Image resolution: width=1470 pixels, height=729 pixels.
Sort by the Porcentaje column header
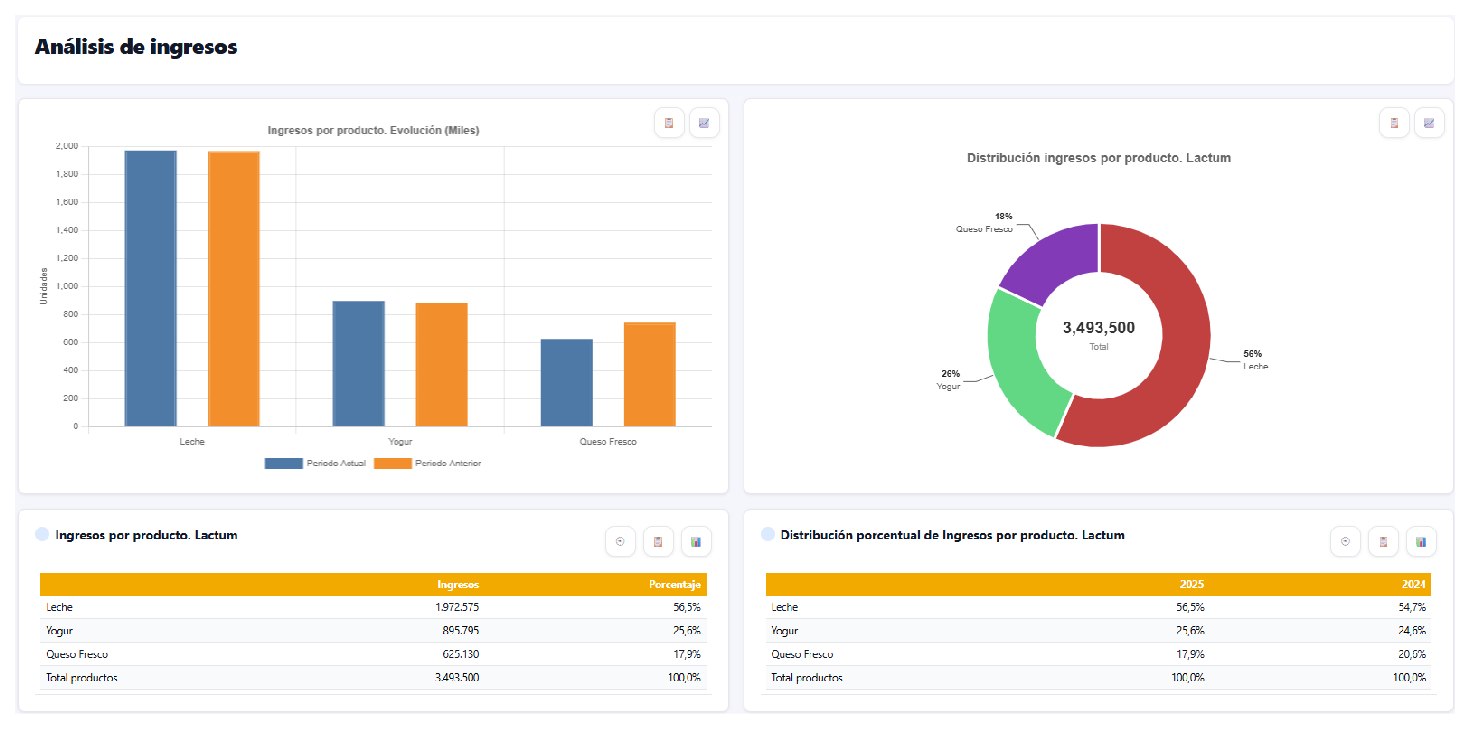[679, 585]
